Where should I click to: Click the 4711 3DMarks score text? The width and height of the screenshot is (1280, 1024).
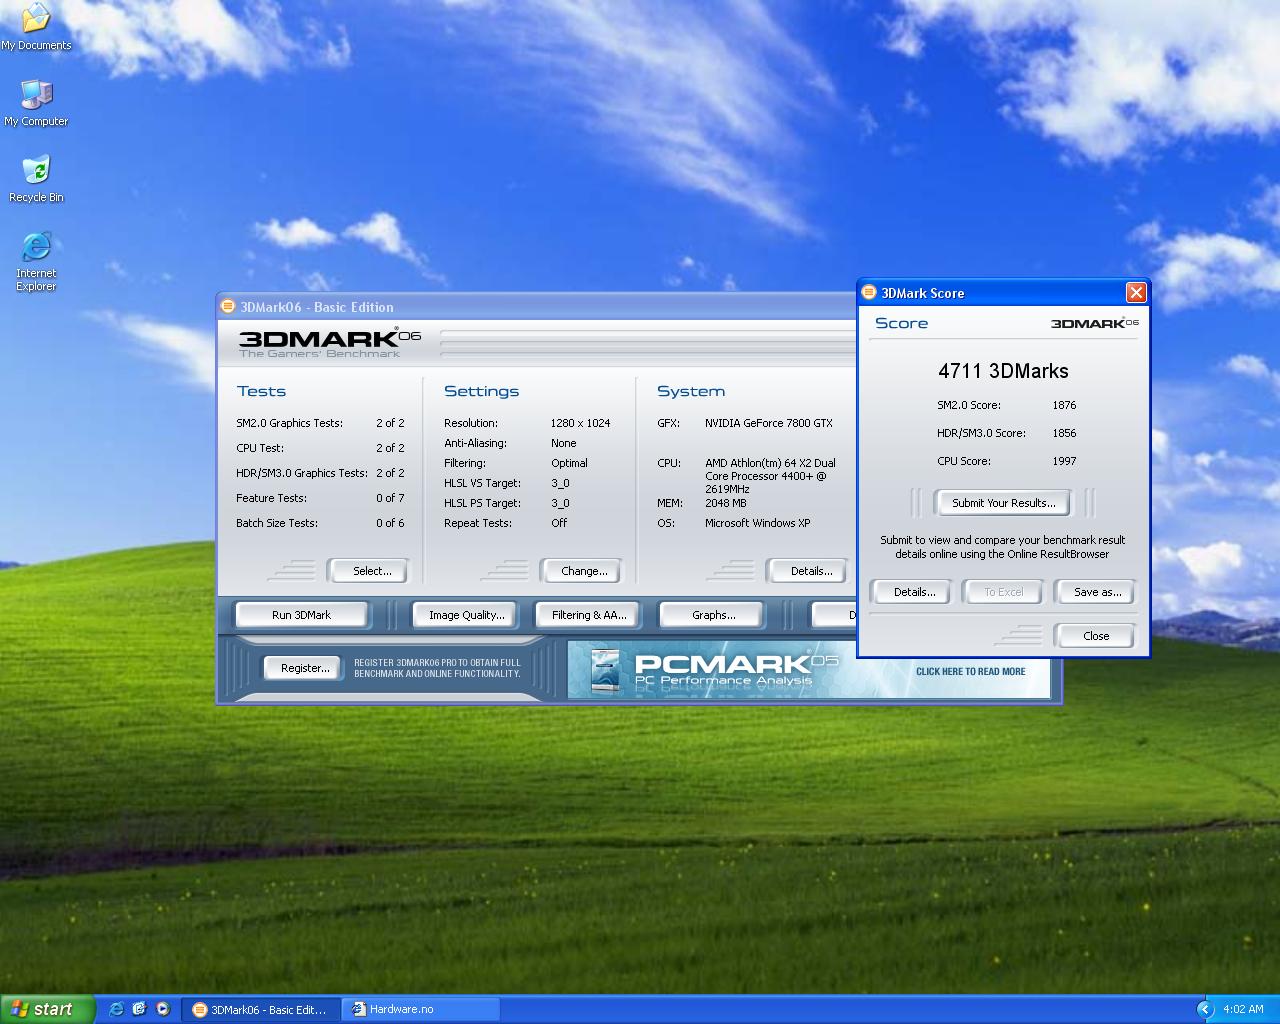coord(1003,371)
